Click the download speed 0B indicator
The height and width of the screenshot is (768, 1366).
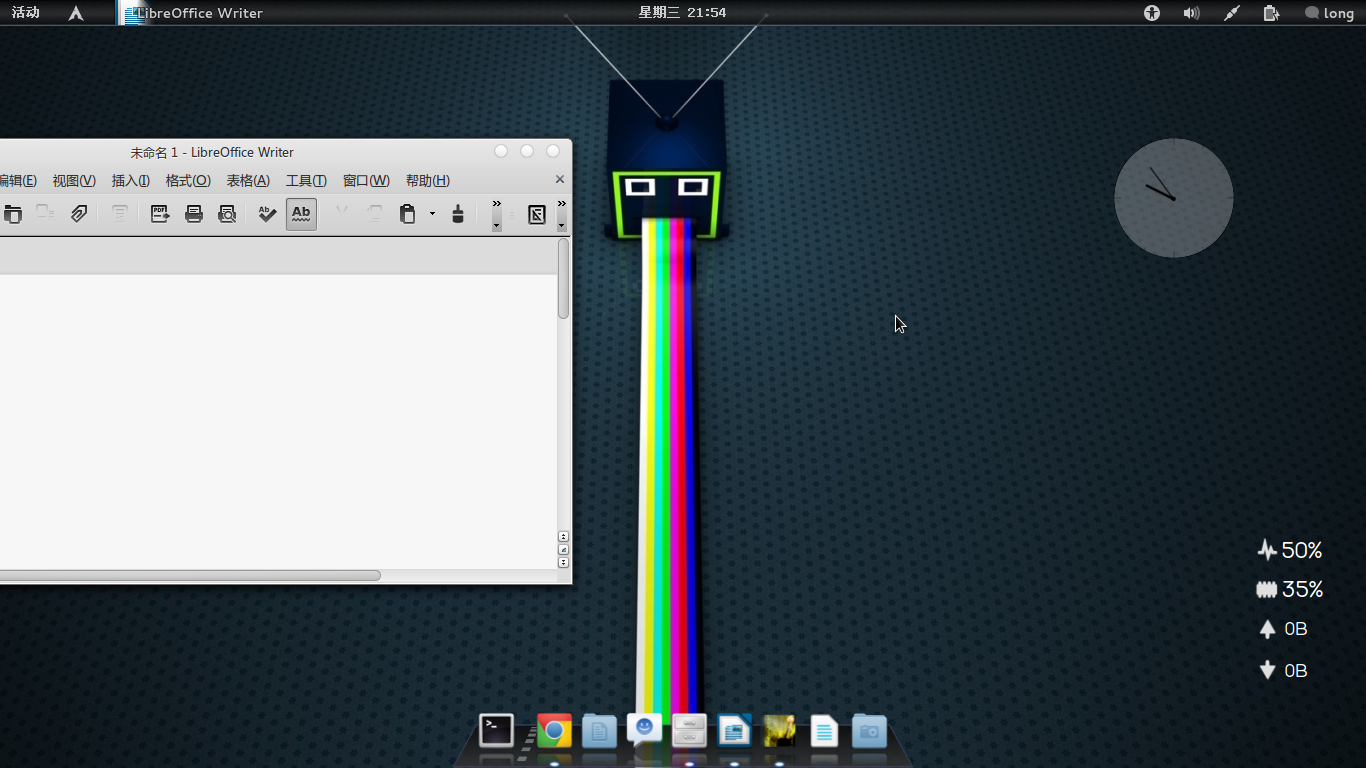[x=1283, y=670]
